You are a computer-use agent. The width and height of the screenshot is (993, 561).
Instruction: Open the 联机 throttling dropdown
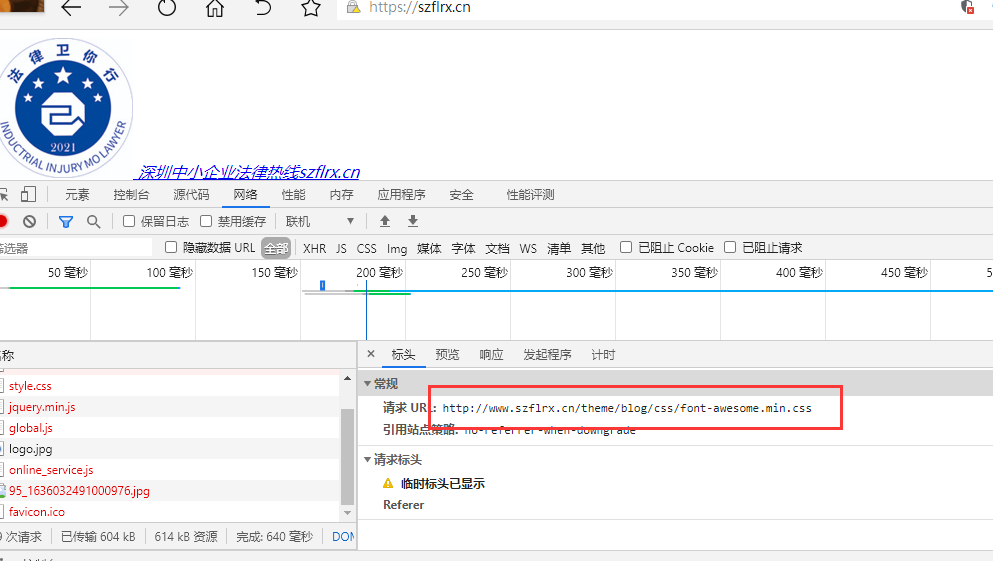pyautogui.click(x=320, y=221)
